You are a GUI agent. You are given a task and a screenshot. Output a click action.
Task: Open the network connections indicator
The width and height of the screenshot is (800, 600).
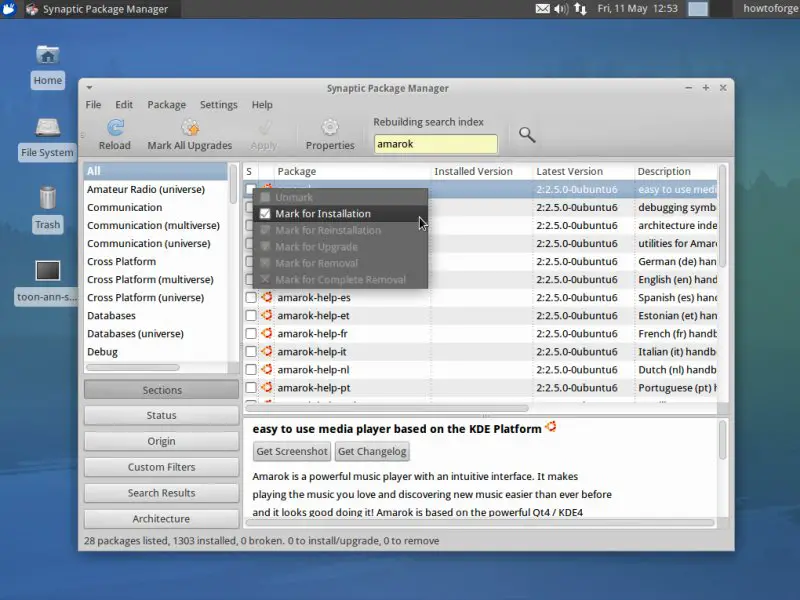point(580,9)
